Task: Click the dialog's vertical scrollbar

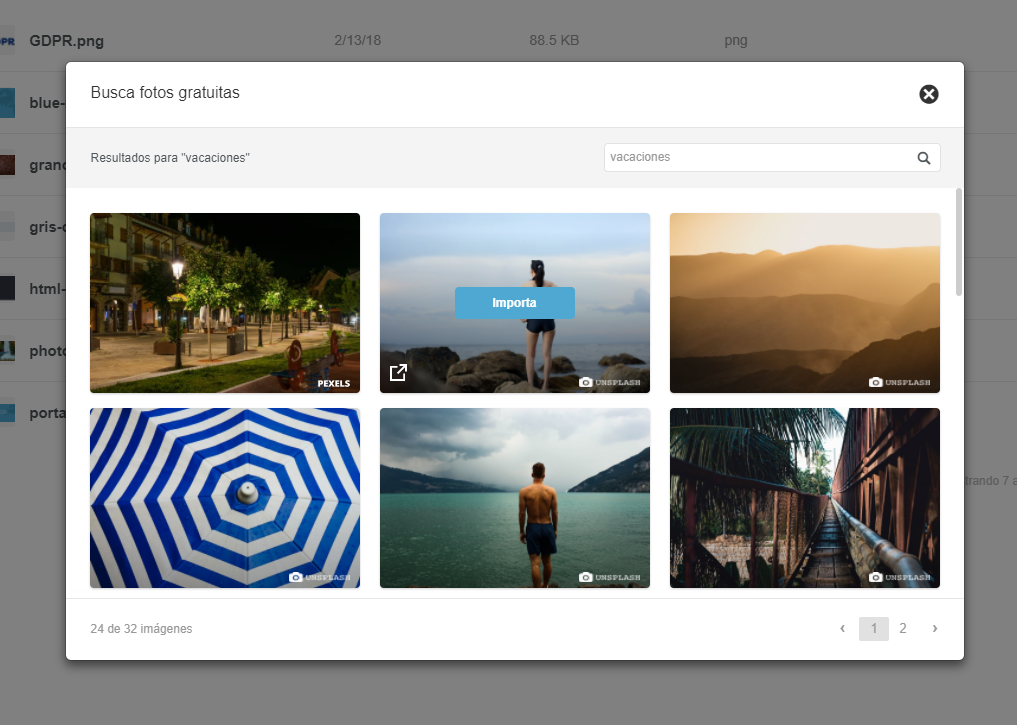Action: pyautogui.click(x=959, y=242)
